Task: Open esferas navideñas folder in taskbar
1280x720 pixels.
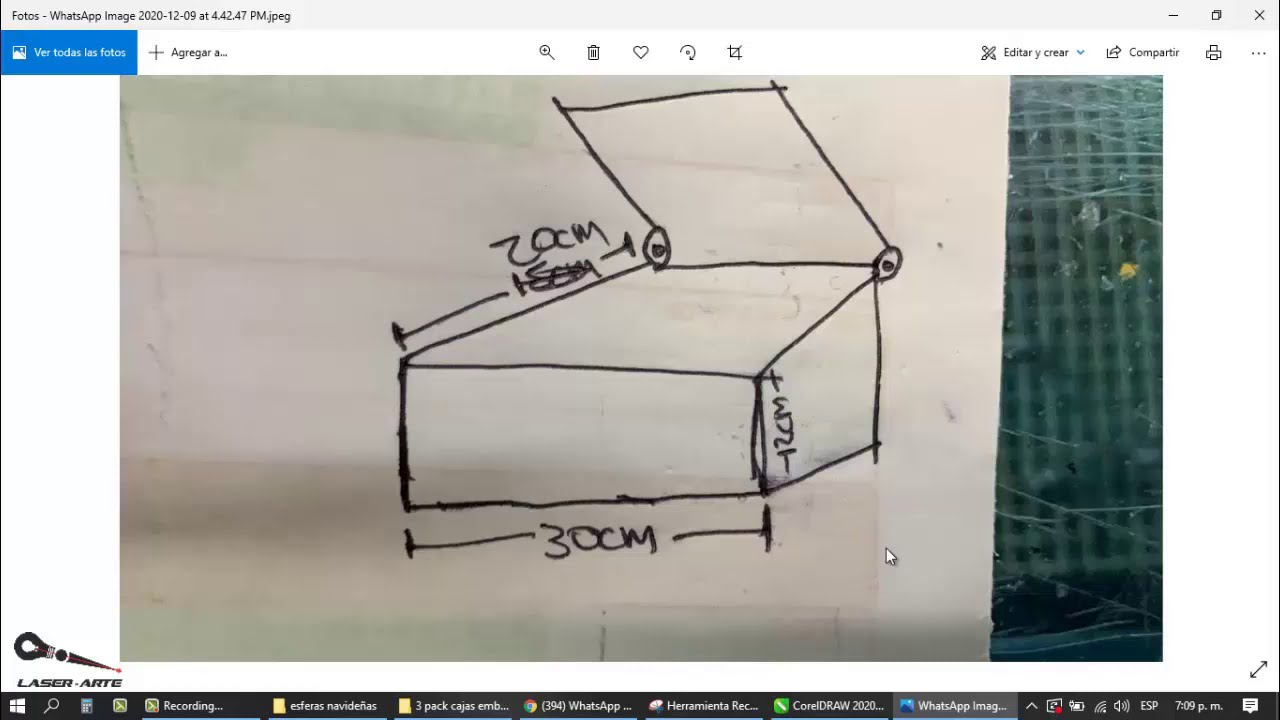Action: tap(326, 705)
